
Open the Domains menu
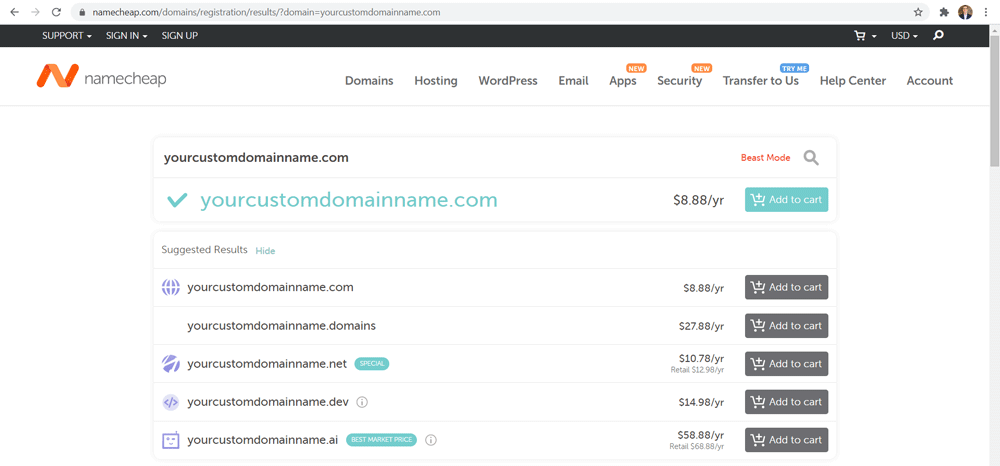pos(369,81)
